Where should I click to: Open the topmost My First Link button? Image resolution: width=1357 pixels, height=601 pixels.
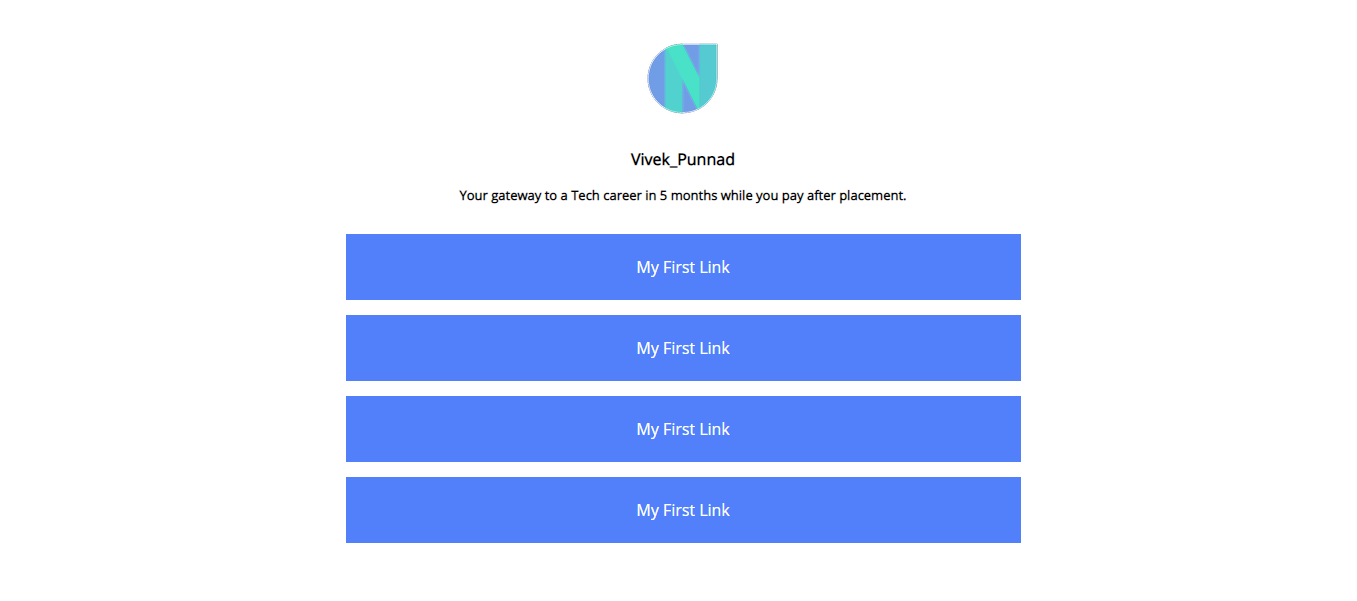point(683,267)
